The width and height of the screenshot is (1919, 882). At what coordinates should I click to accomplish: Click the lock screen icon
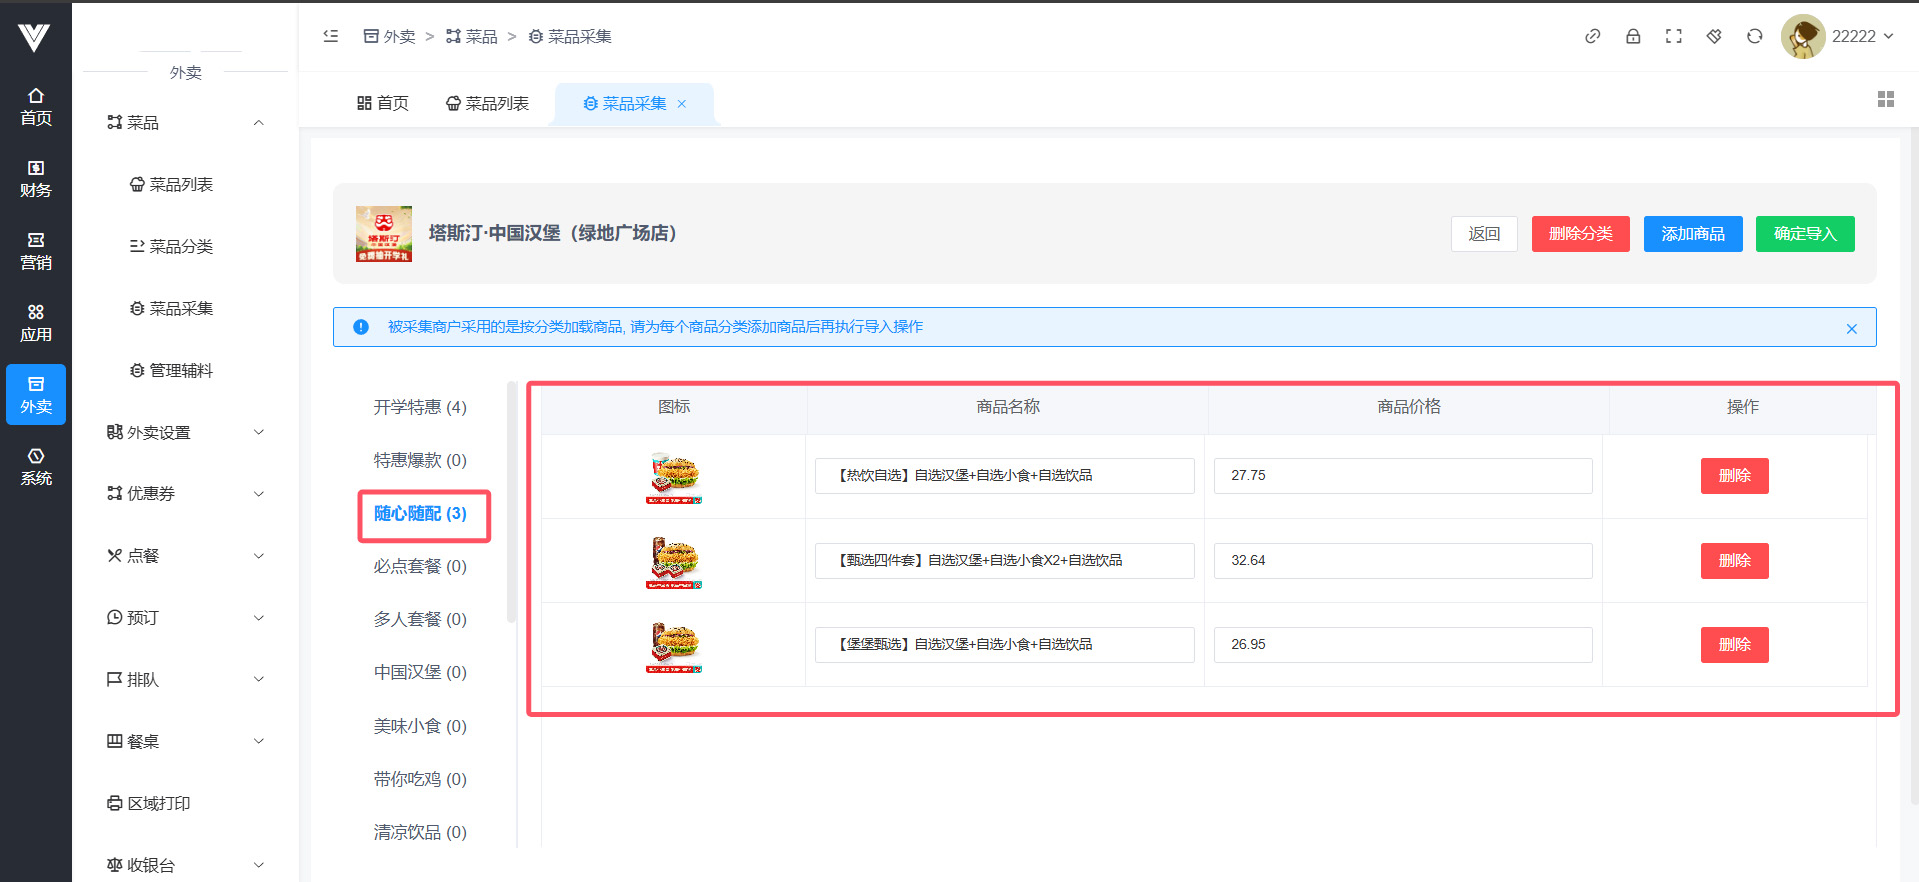click(x=1633, y=36)
